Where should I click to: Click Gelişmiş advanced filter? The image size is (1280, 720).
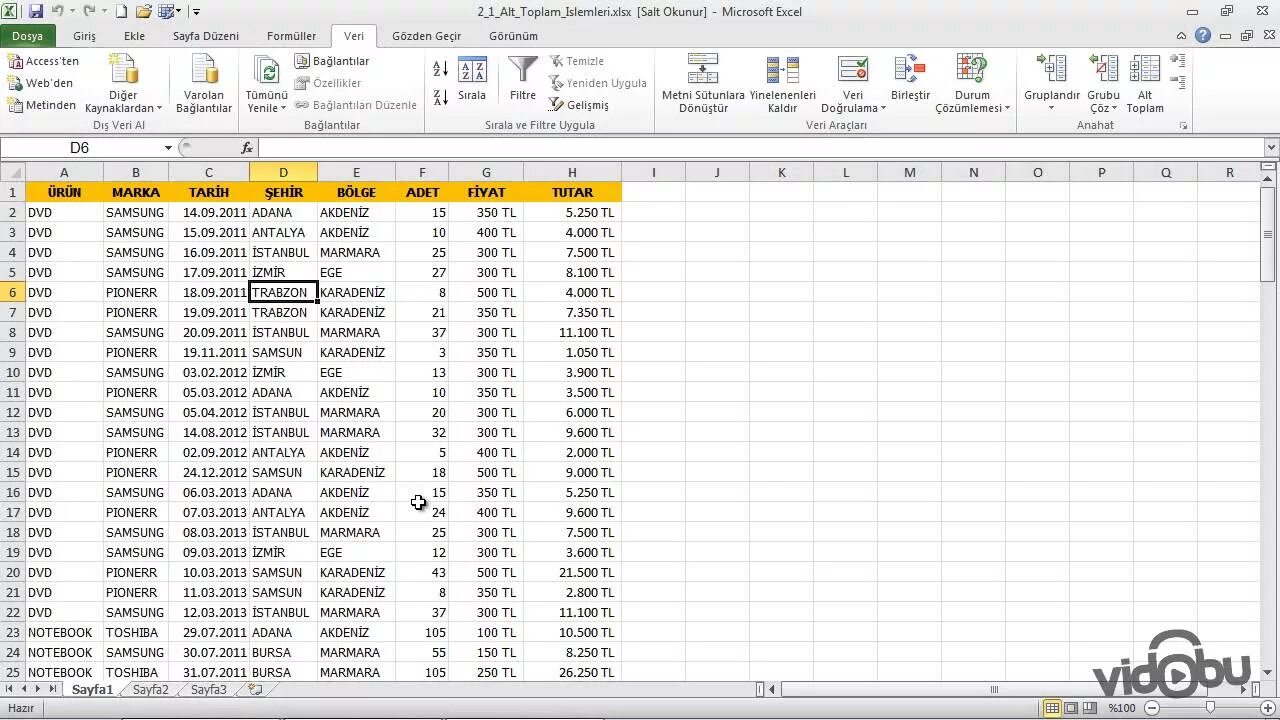pos(579,105)
